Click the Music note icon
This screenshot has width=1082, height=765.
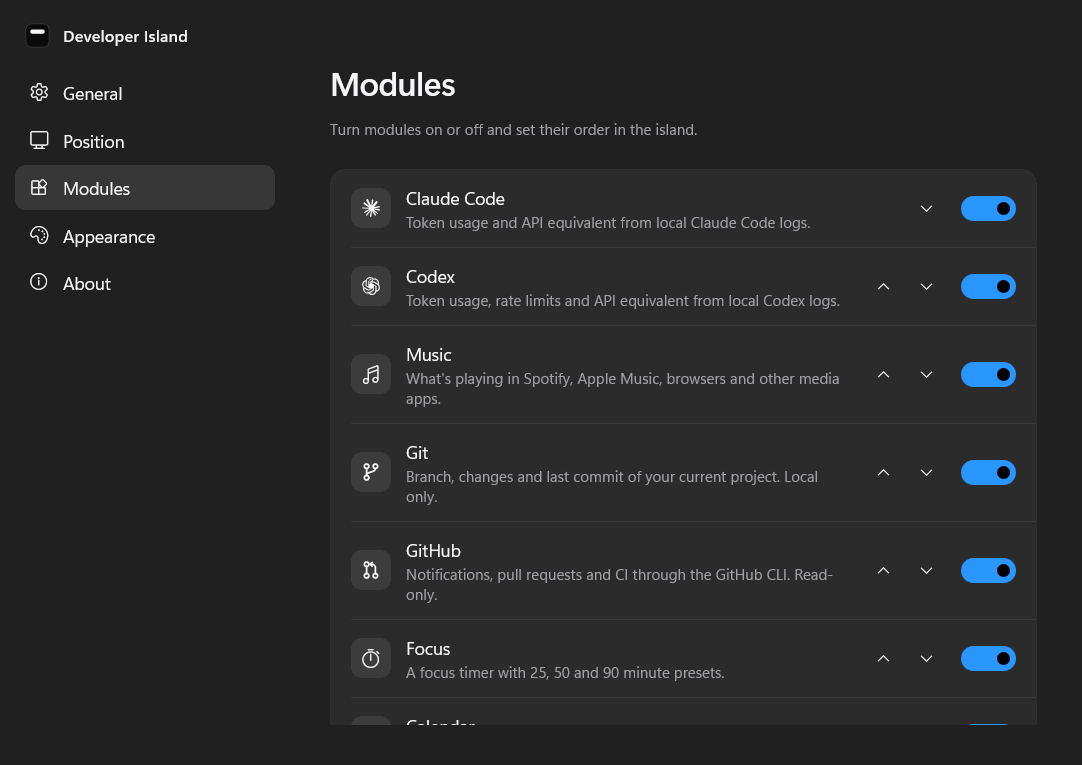(x=371, y=375)
